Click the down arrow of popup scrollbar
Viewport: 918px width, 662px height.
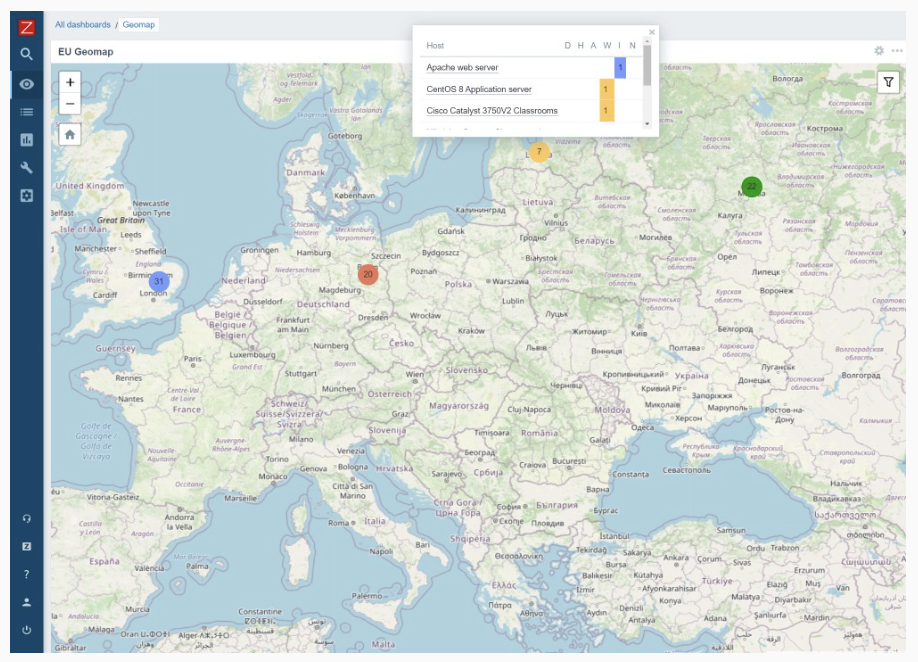point(647,123)
